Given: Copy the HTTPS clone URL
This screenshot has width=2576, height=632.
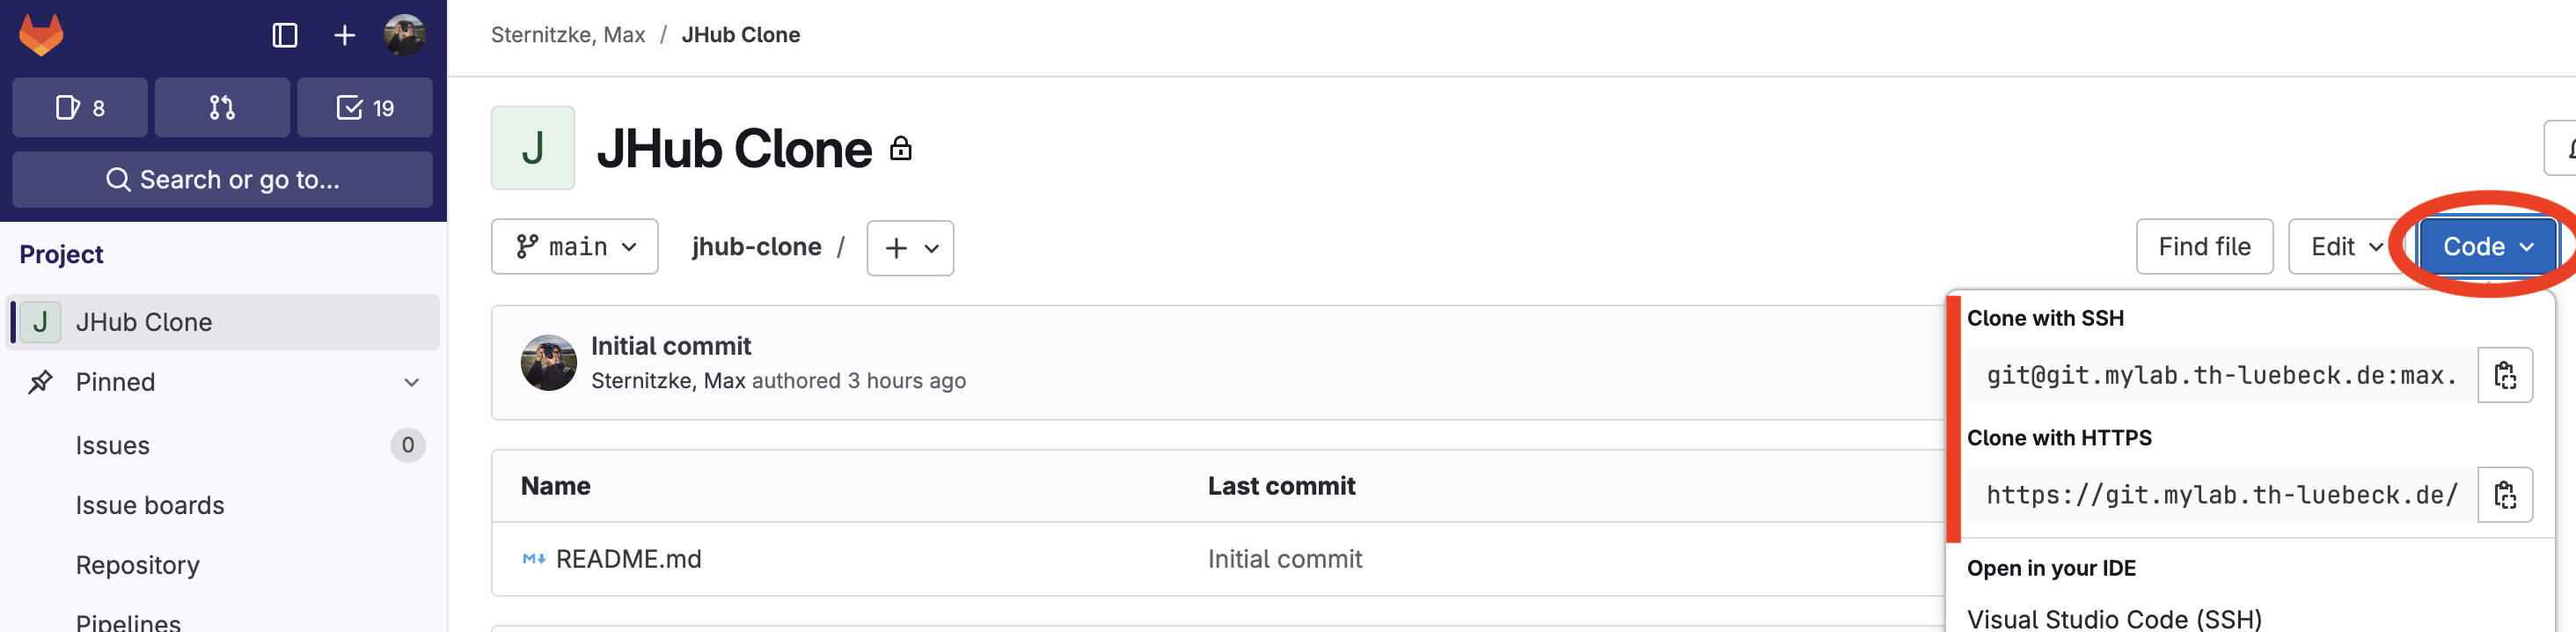Looking at the screenshot, I should point(2504,495).
